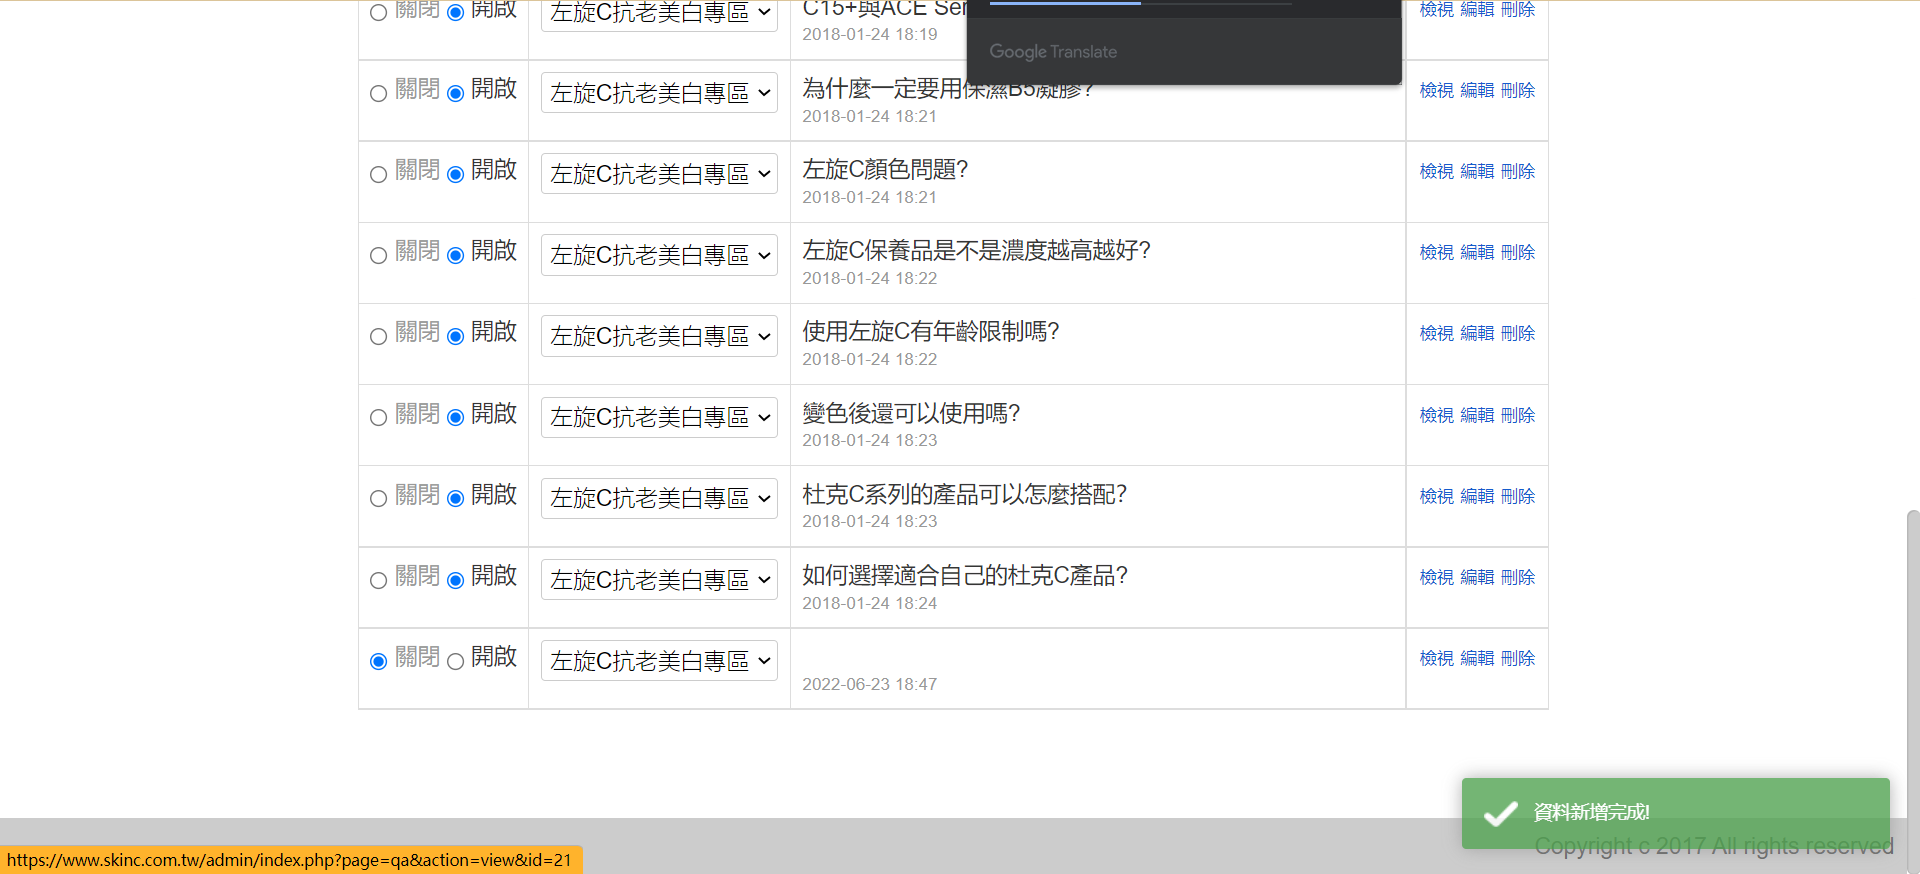The height and width of the screenshot is (874, 1920).
Task: Click the 如何選擇適合自己的杜克C產品? title
Action: pyautogui.click(x=965, y=576)
